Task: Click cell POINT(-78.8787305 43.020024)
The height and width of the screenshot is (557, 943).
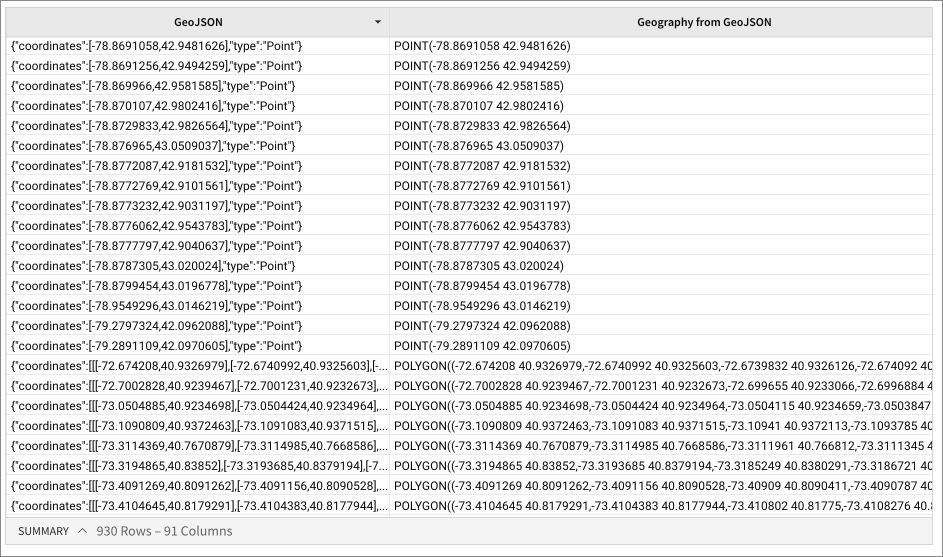Action: [478, 266]
